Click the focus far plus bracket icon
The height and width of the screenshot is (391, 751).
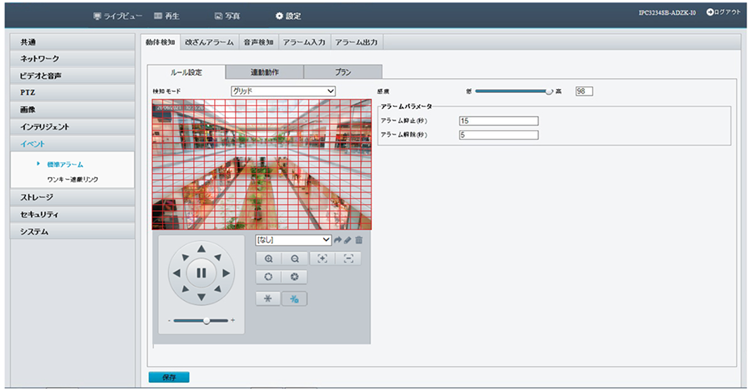pos(322,259)
